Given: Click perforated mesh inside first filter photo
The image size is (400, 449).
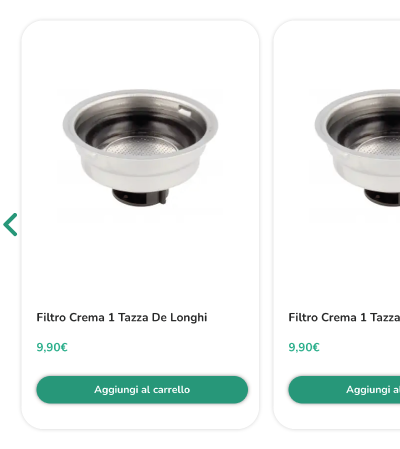Looking at the screenshot, I should (142, 148).
